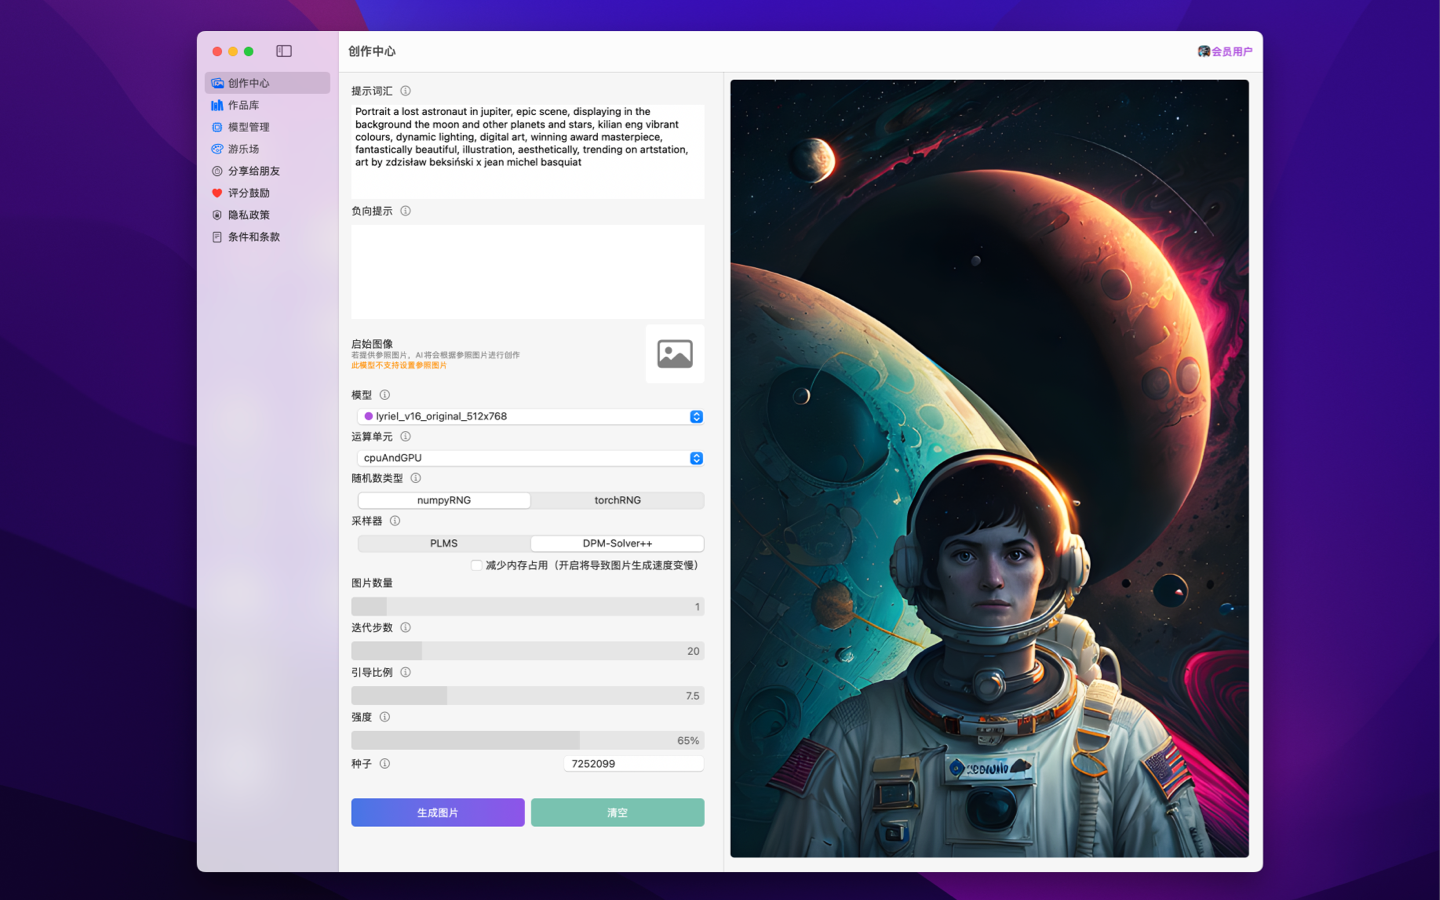Screen dimensions: 1440x900
Task: Click the starting image placeholder icon
Action: tap(675, 354)
